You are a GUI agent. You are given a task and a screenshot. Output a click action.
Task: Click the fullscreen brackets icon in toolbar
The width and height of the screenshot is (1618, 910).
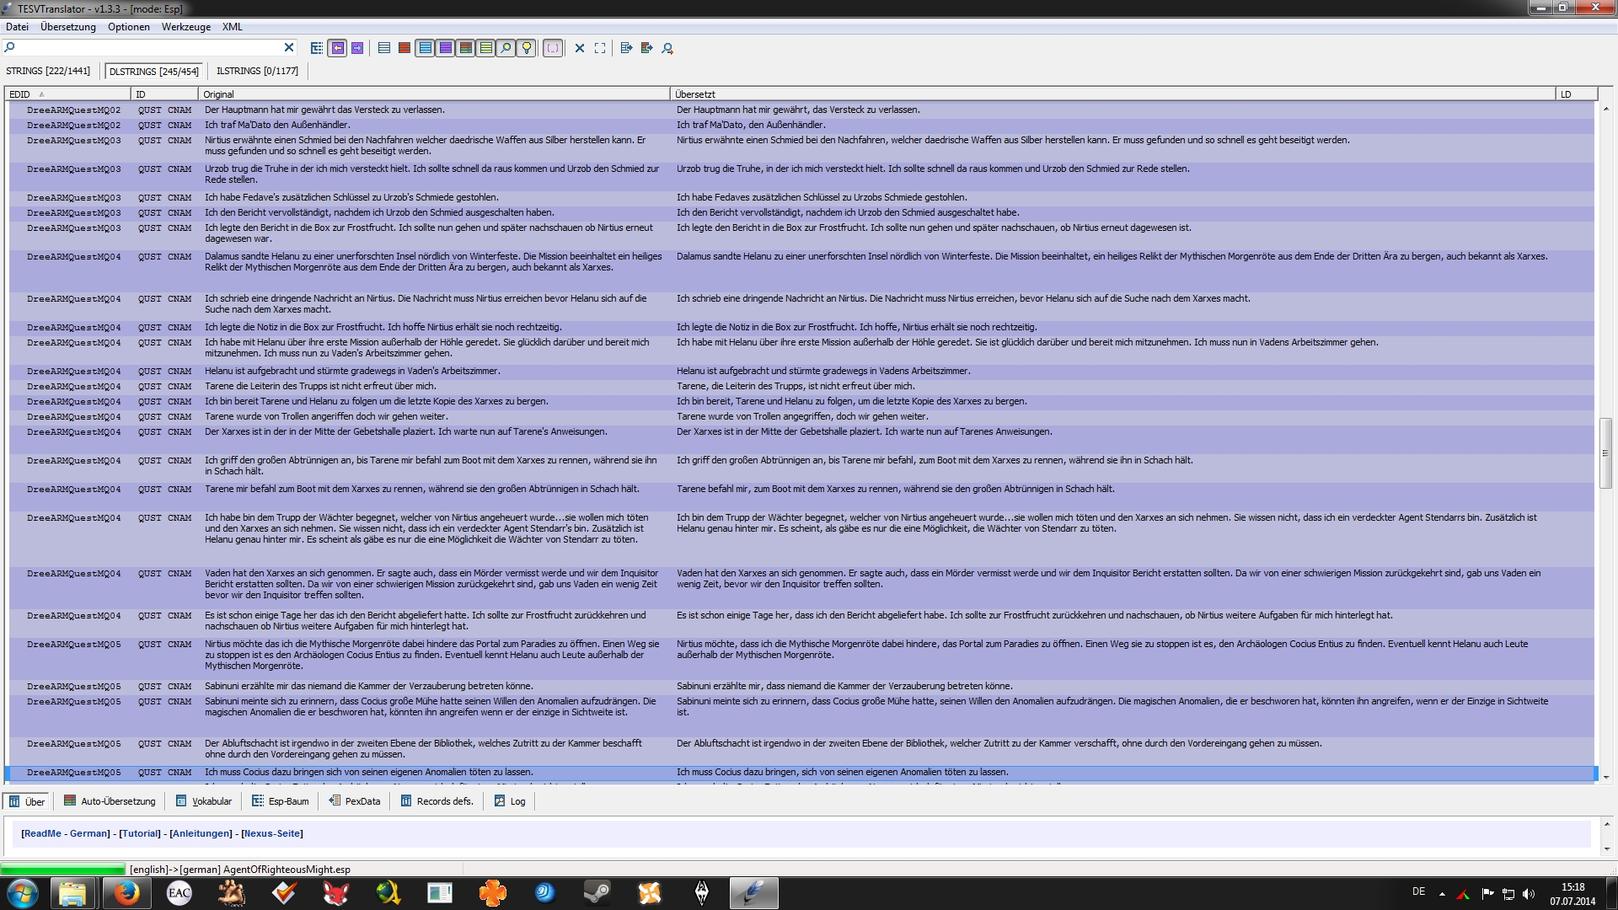pos(600,48)
